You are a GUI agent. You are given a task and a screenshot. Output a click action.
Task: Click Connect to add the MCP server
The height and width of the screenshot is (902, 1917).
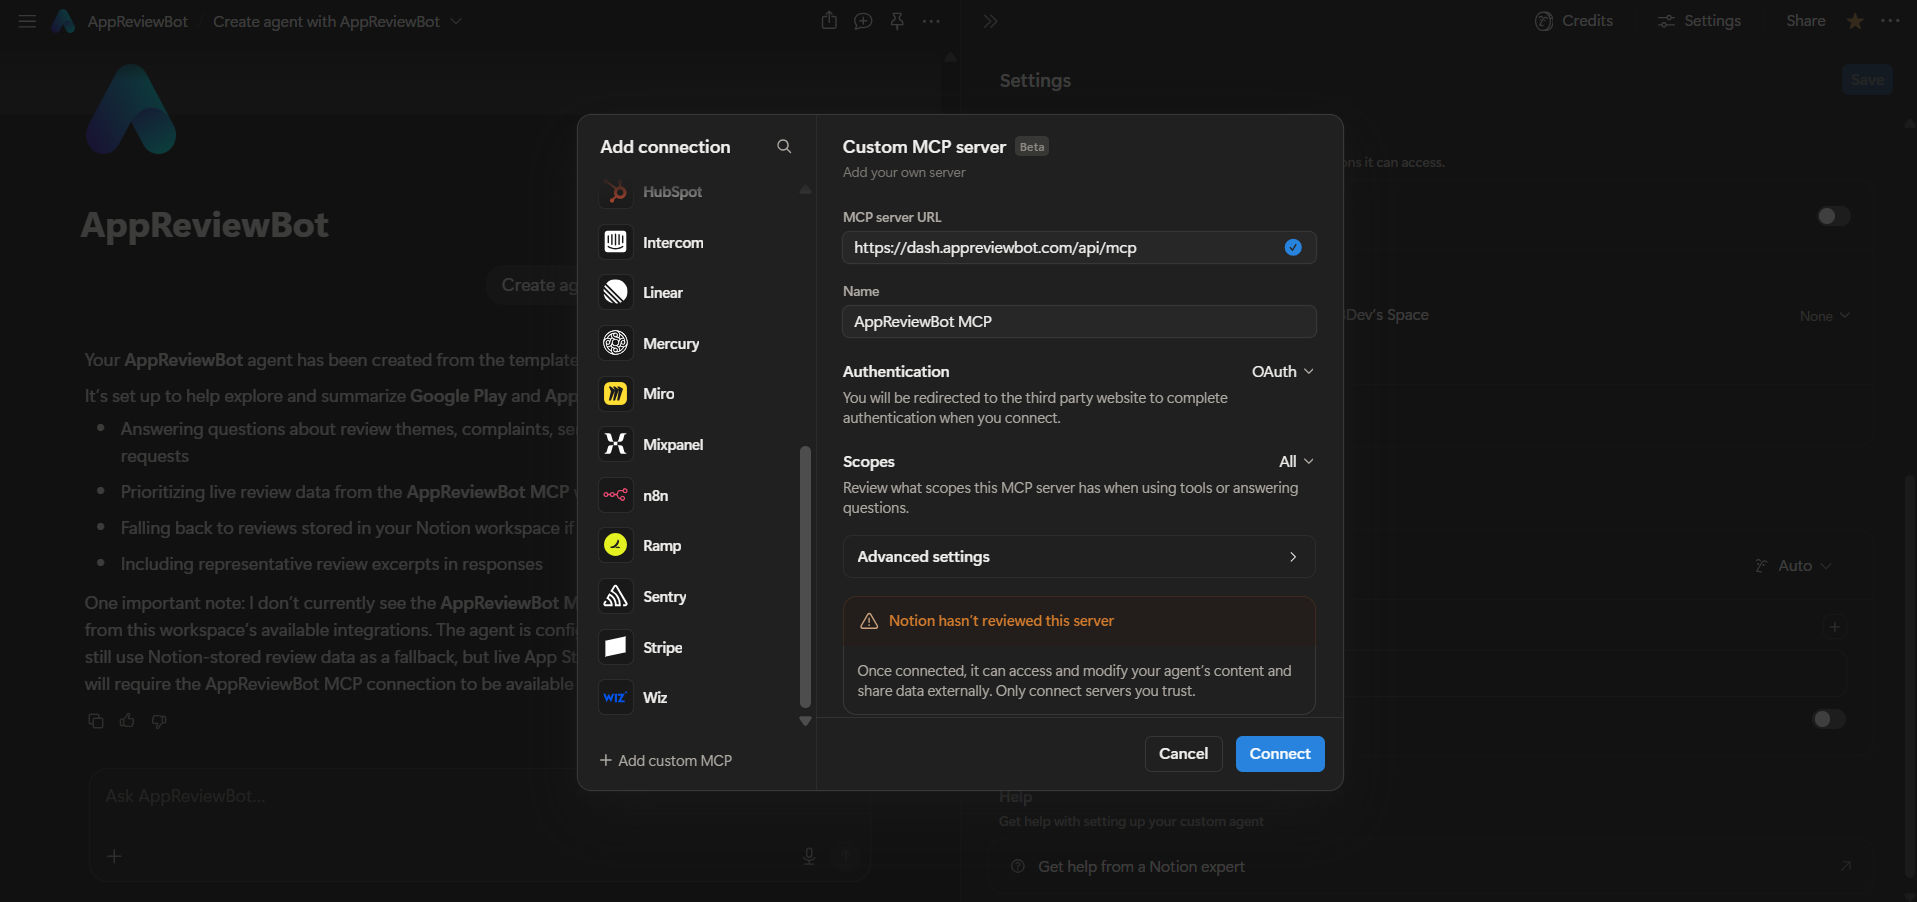[1280, 754]
